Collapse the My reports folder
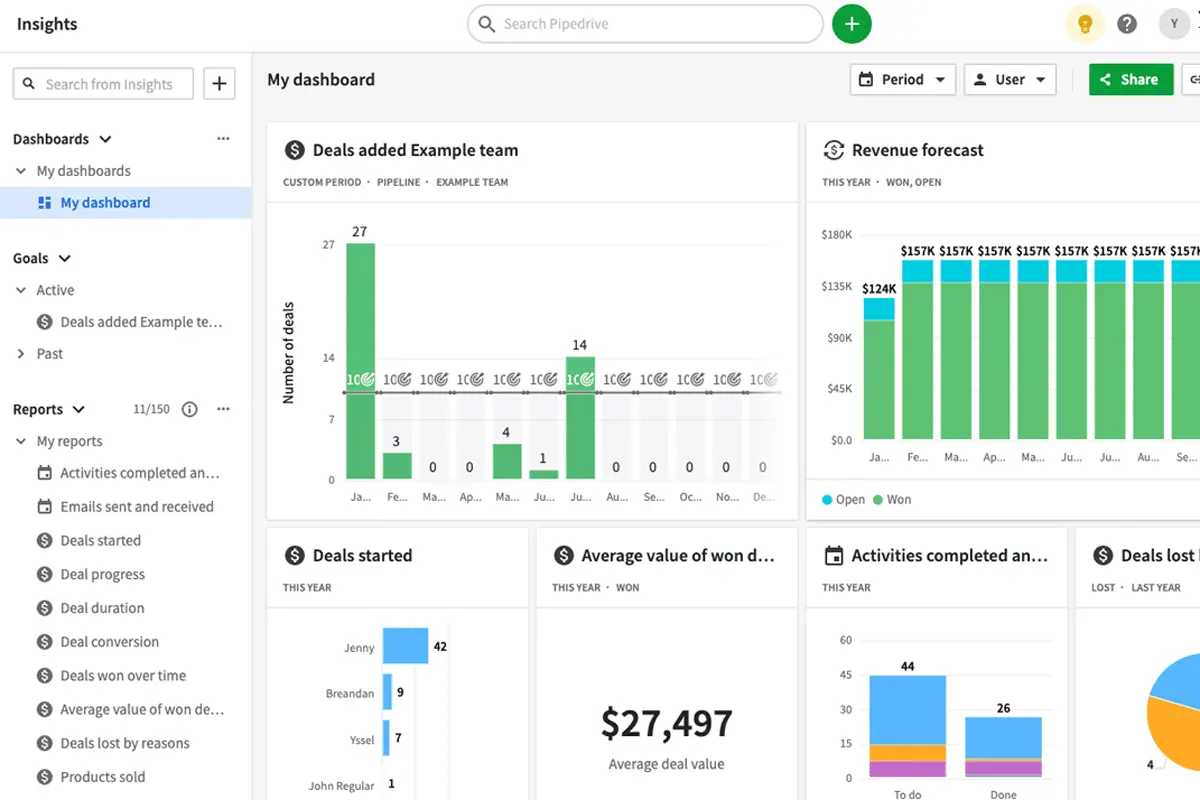 (x=21, y=441)
